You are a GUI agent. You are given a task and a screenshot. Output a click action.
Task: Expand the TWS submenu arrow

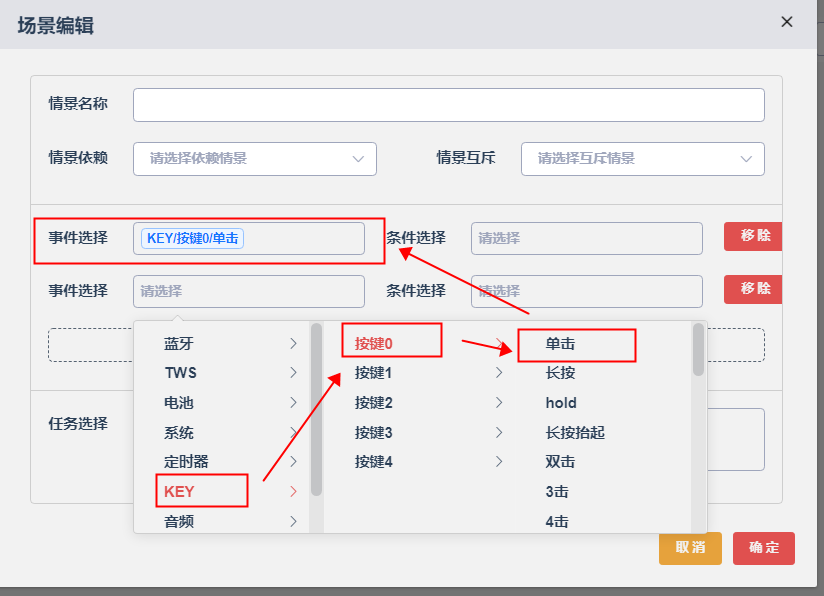click(293, 373)
